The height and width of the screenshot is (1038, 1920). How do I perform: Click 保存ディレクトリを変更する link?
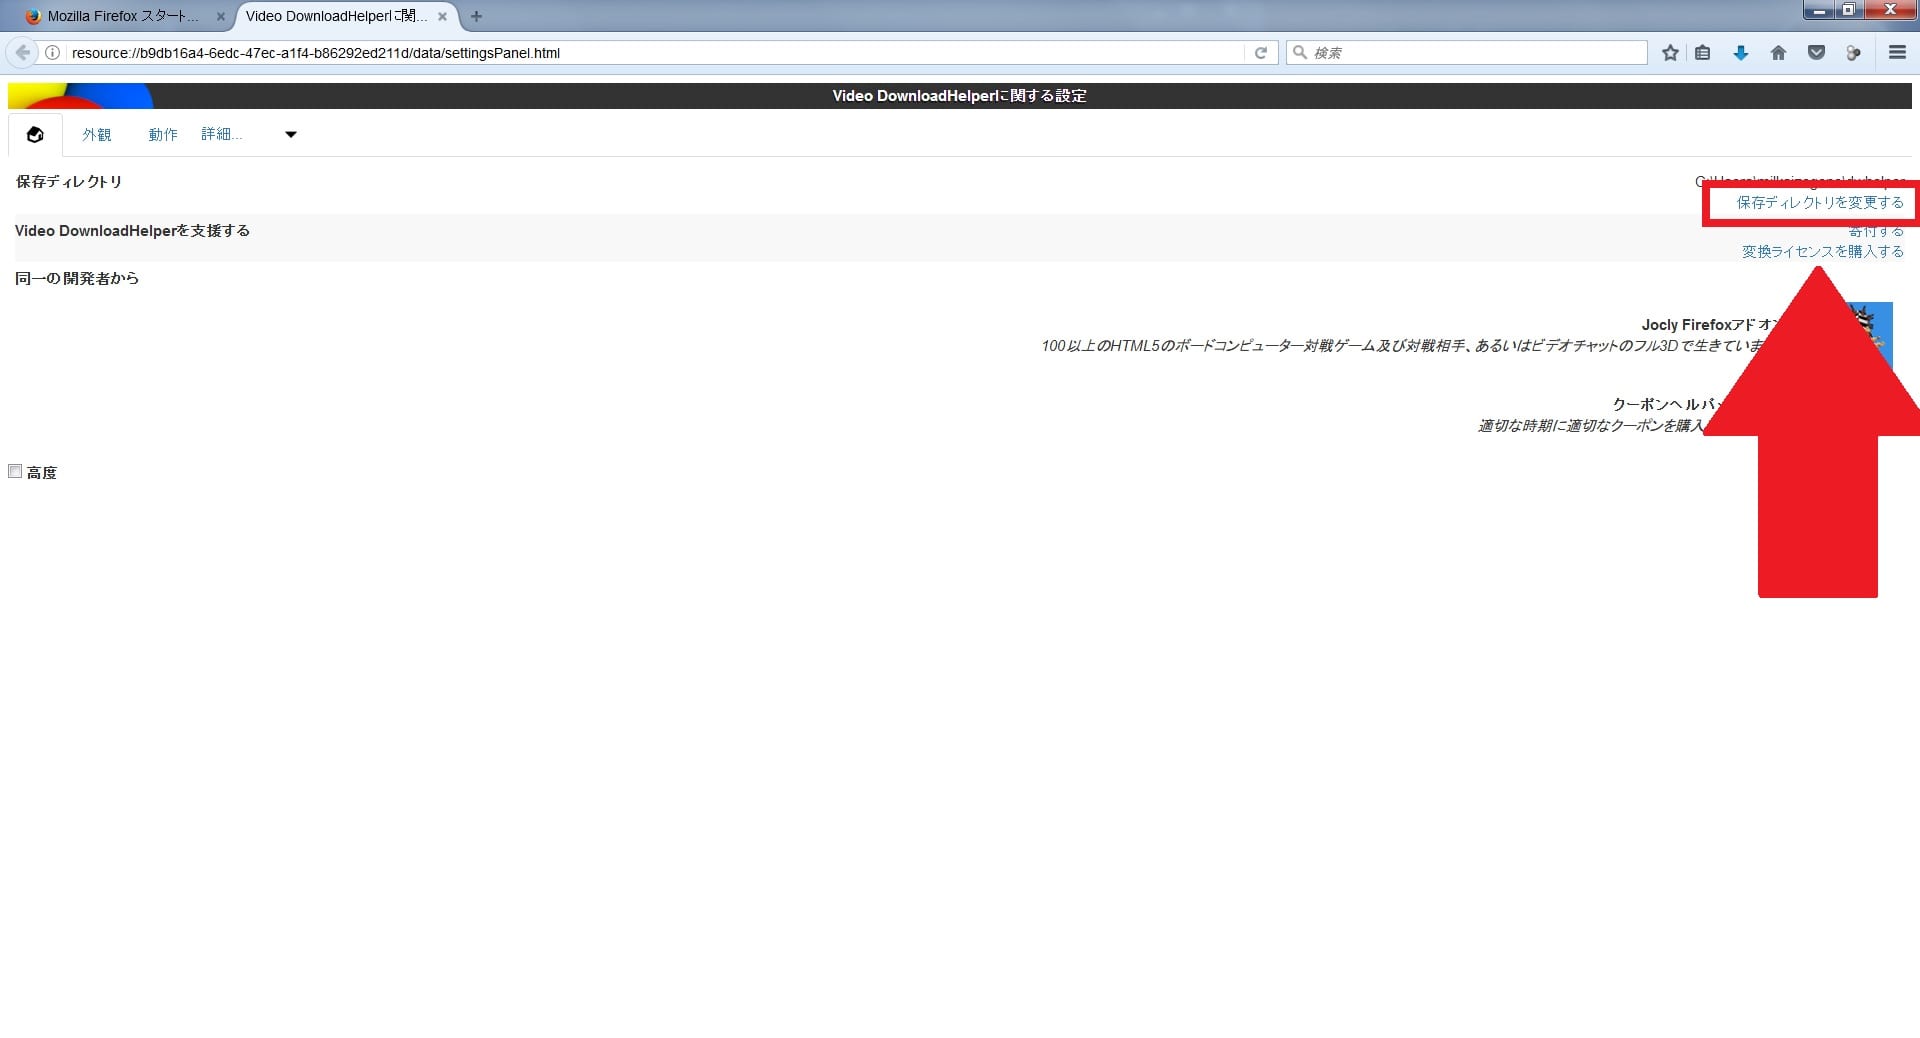pos(1819,203)
